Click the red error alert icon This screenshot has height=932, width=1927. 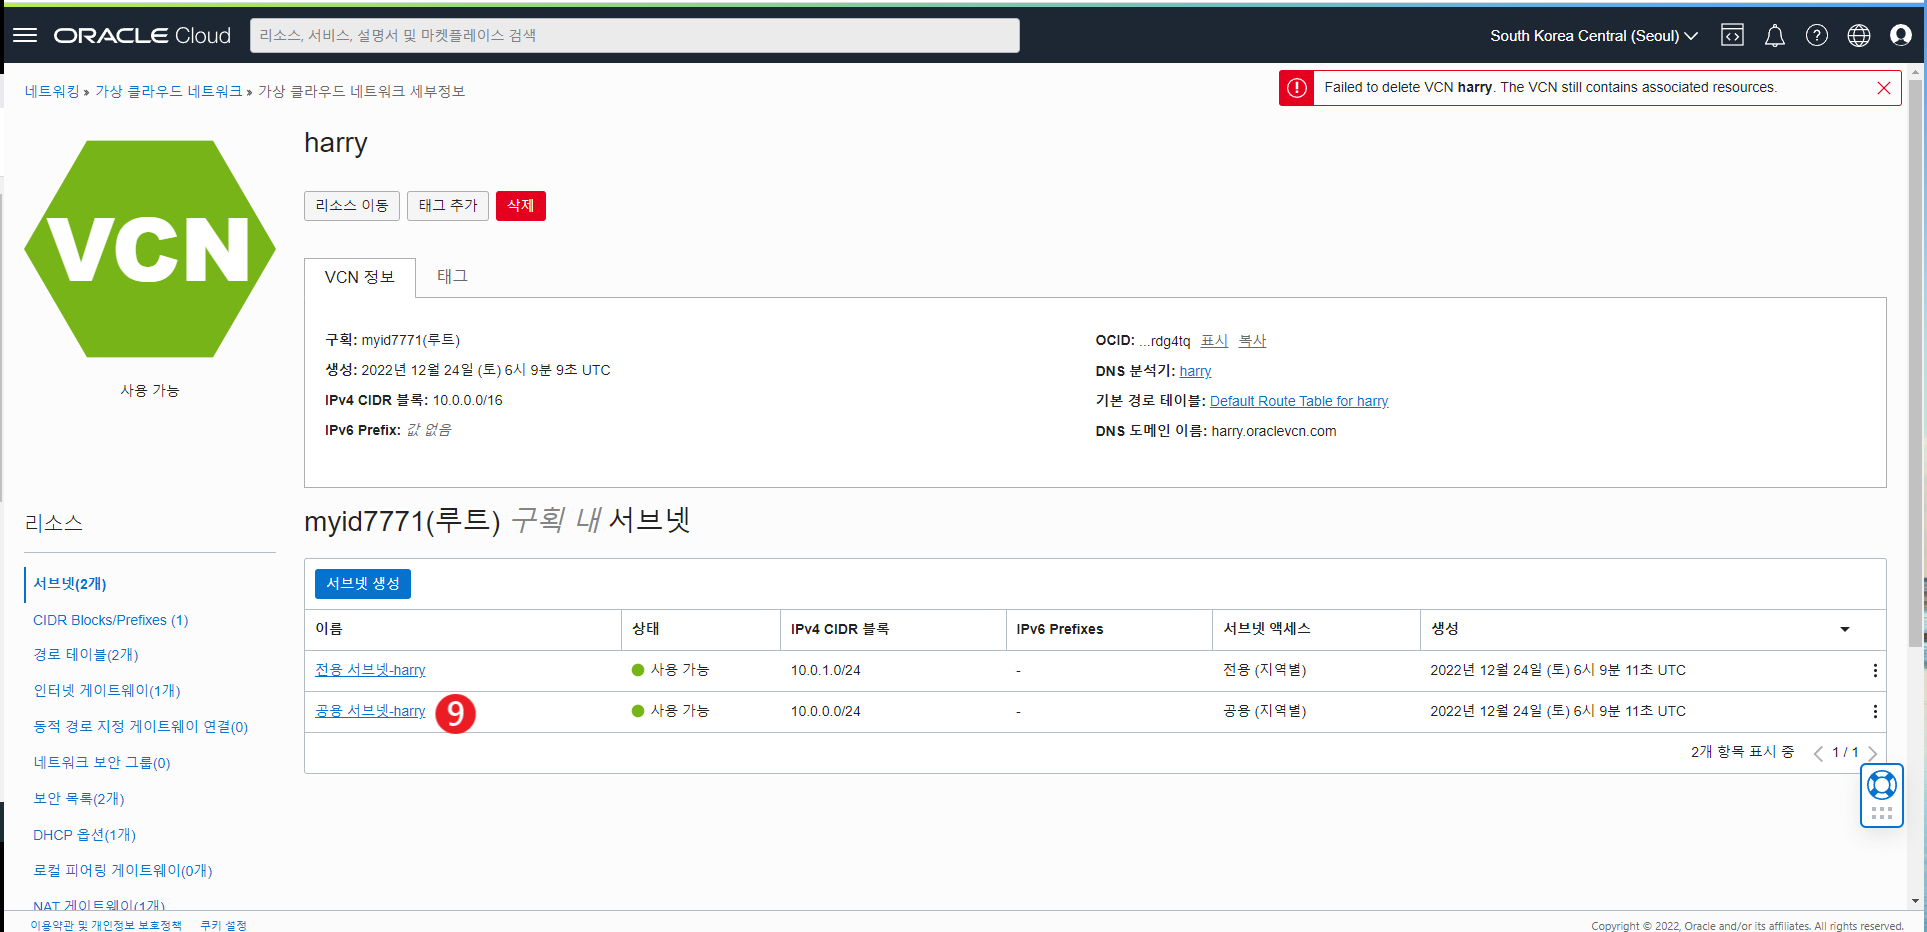[1296, 88]
